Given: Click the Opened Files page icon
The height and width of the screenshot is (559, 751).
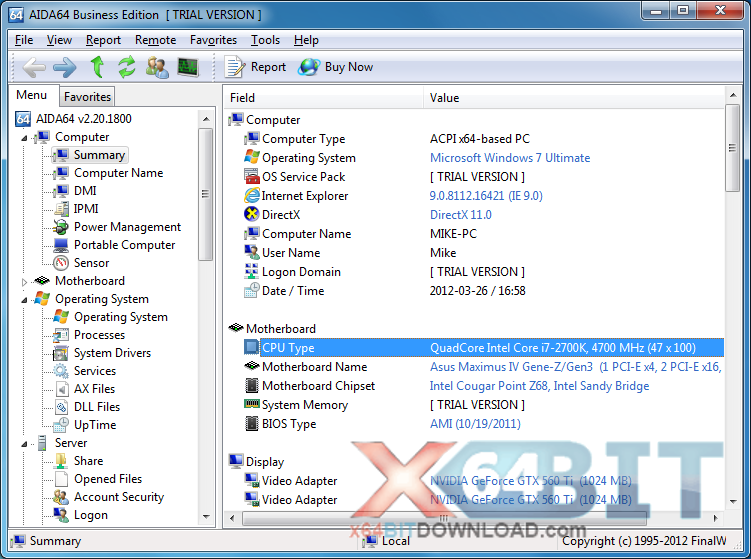Looking at the screenshot, I should [61, 479].
